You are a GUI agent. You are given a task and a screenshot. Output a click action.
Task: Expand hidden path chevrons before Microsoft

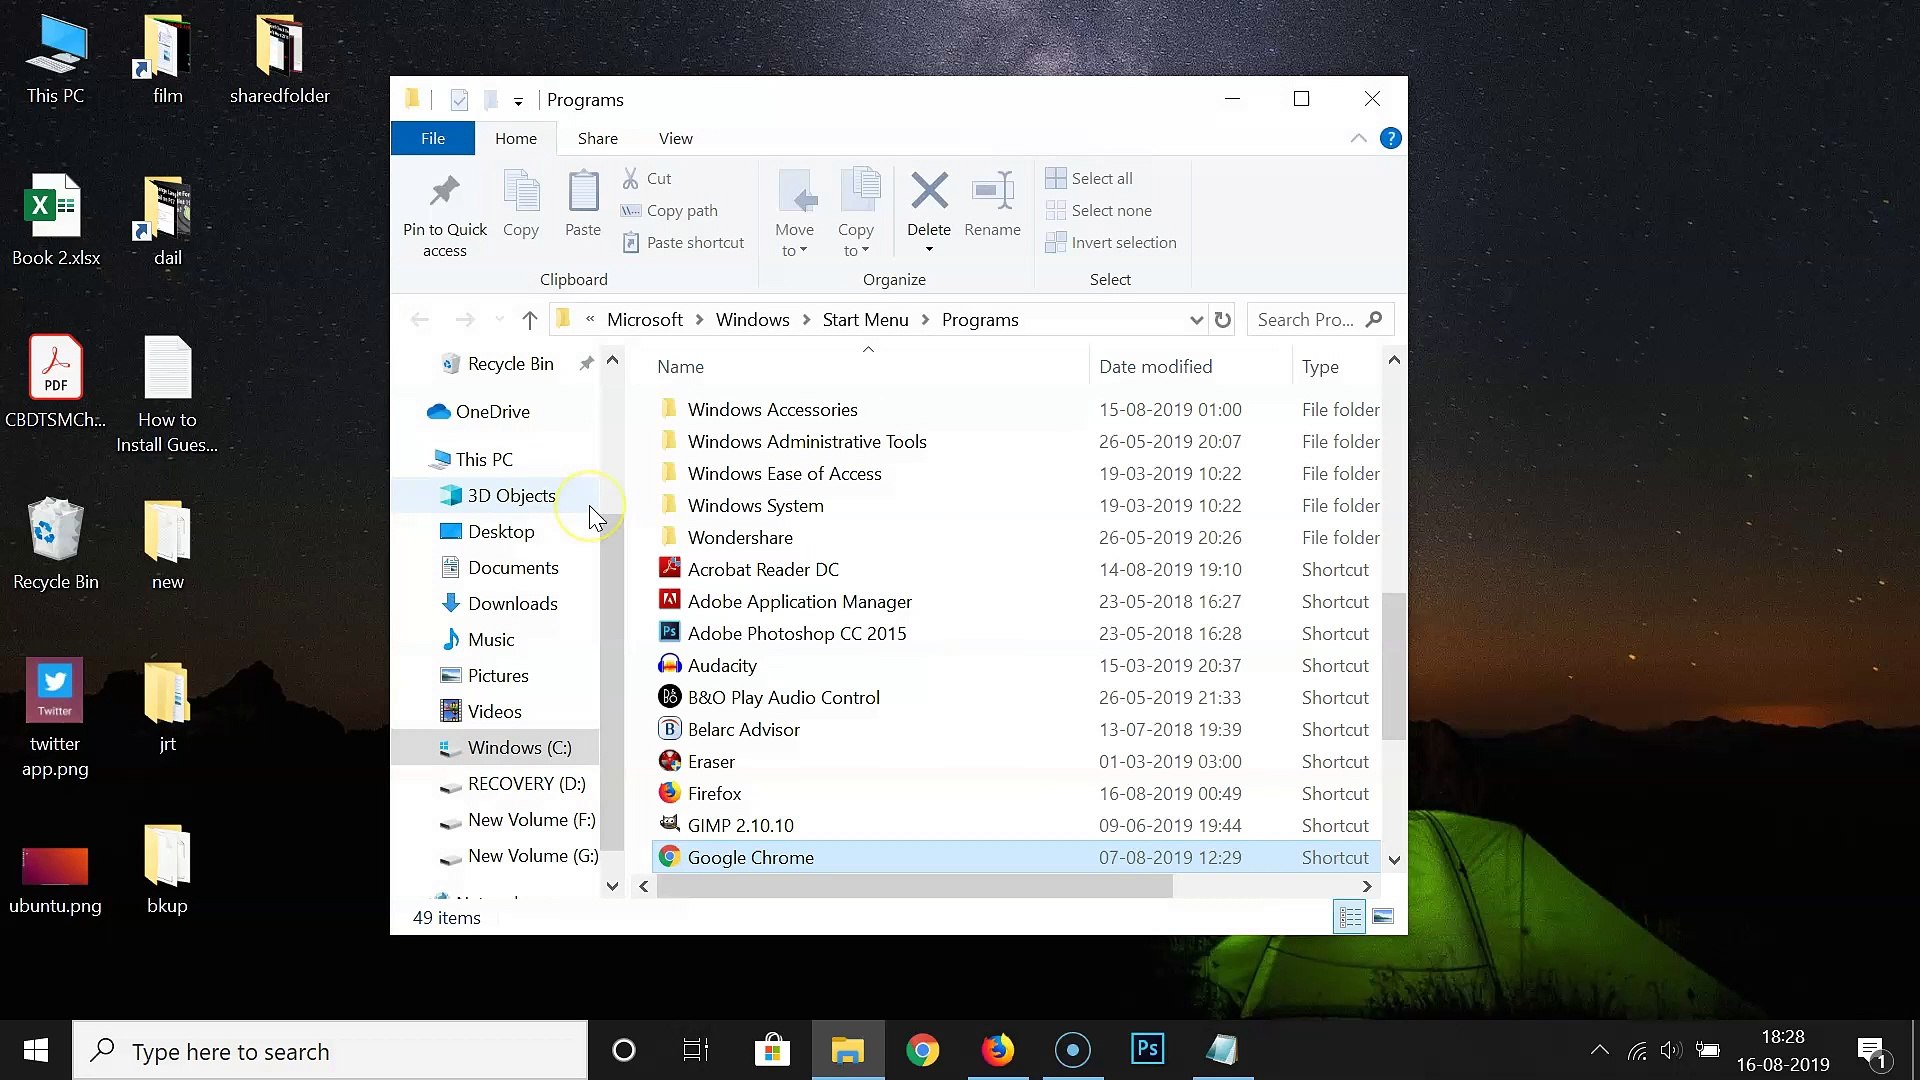tap(590, 319)
